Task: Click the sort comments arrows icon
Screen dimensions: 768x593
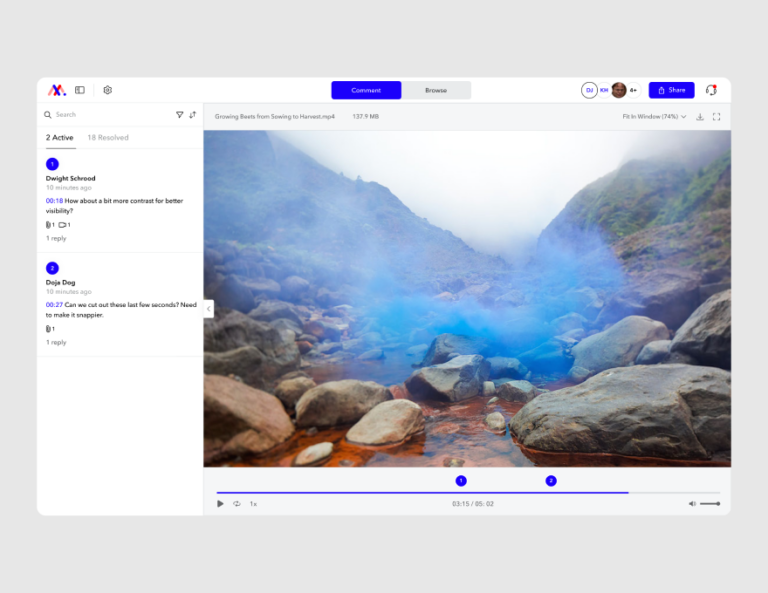Action: [x=193, y=115]
